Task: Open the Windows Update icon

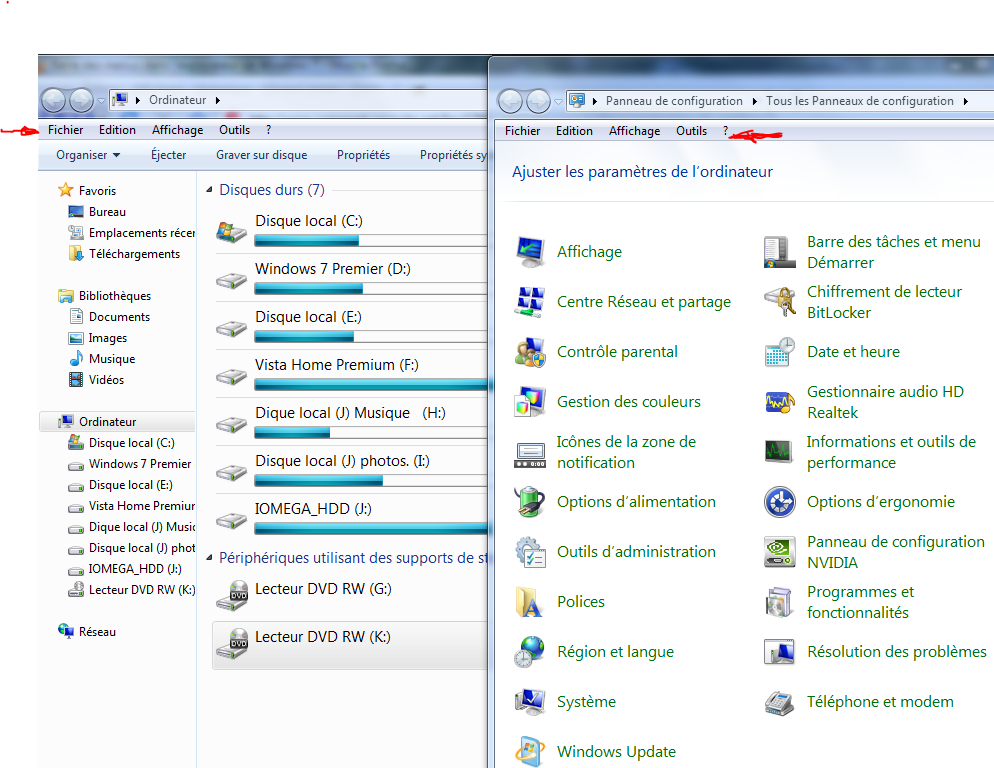Action: click(x=530, y=752)
